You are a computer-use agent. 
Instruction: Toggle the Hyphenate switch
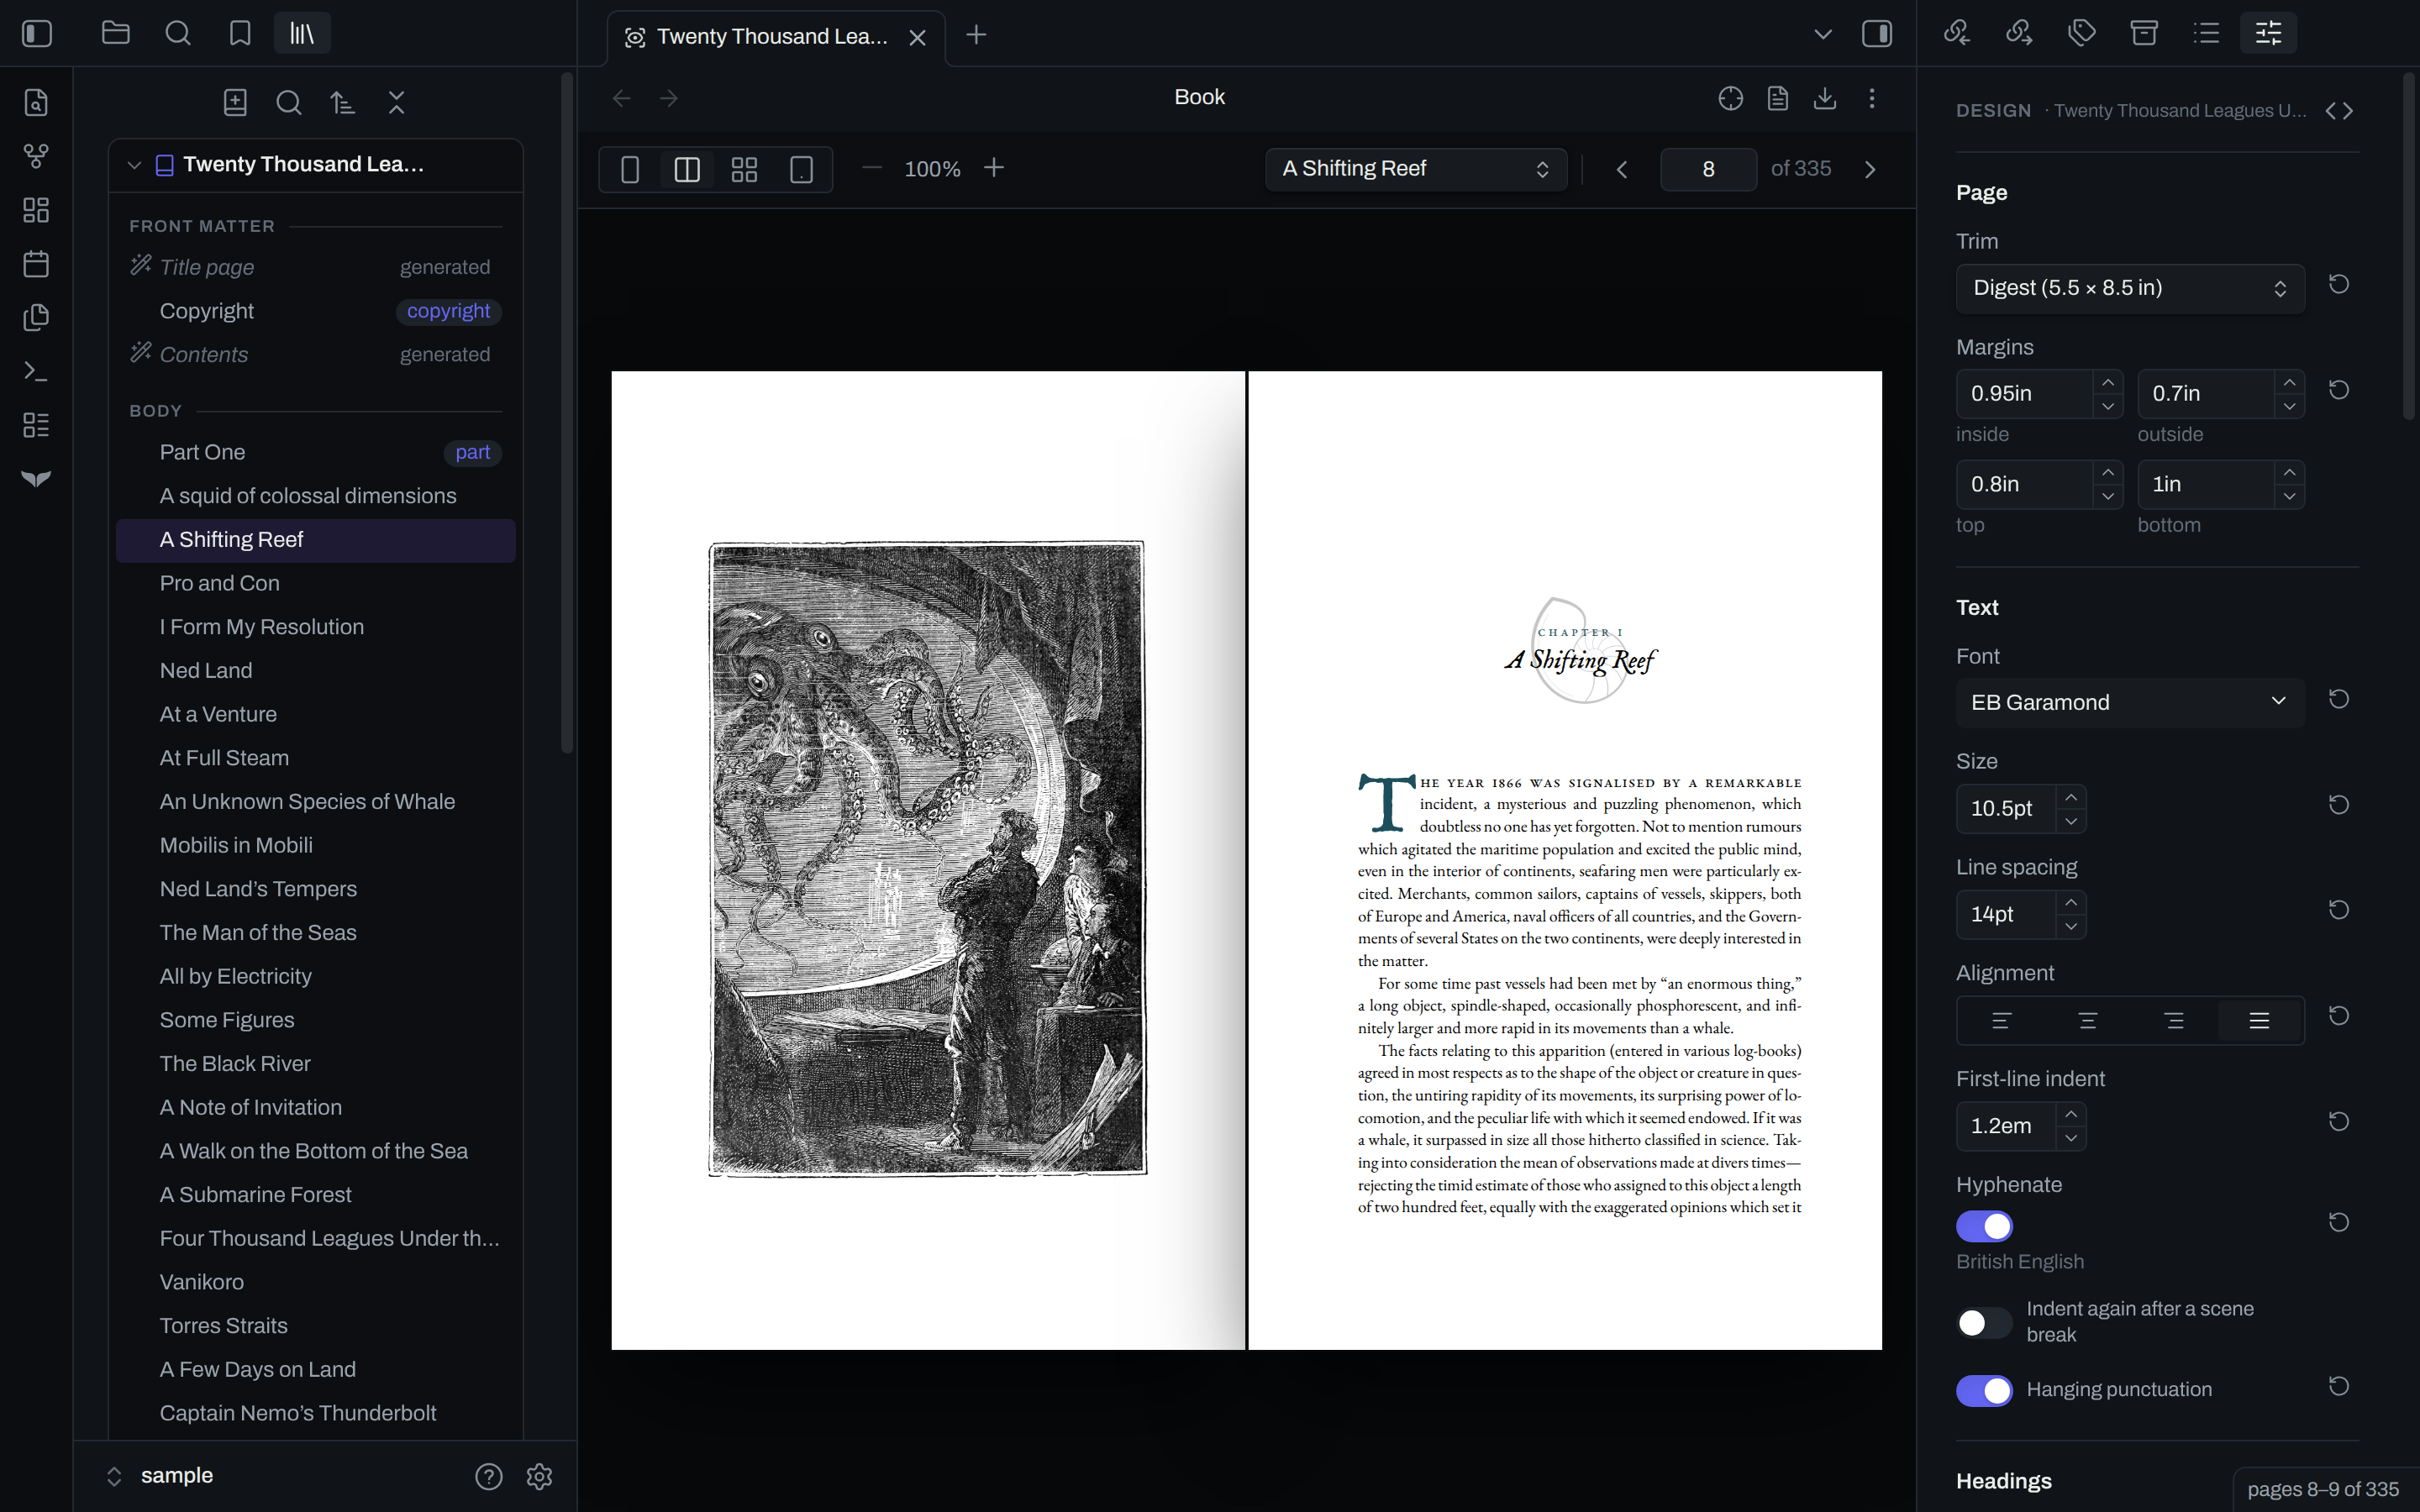1984,1226
